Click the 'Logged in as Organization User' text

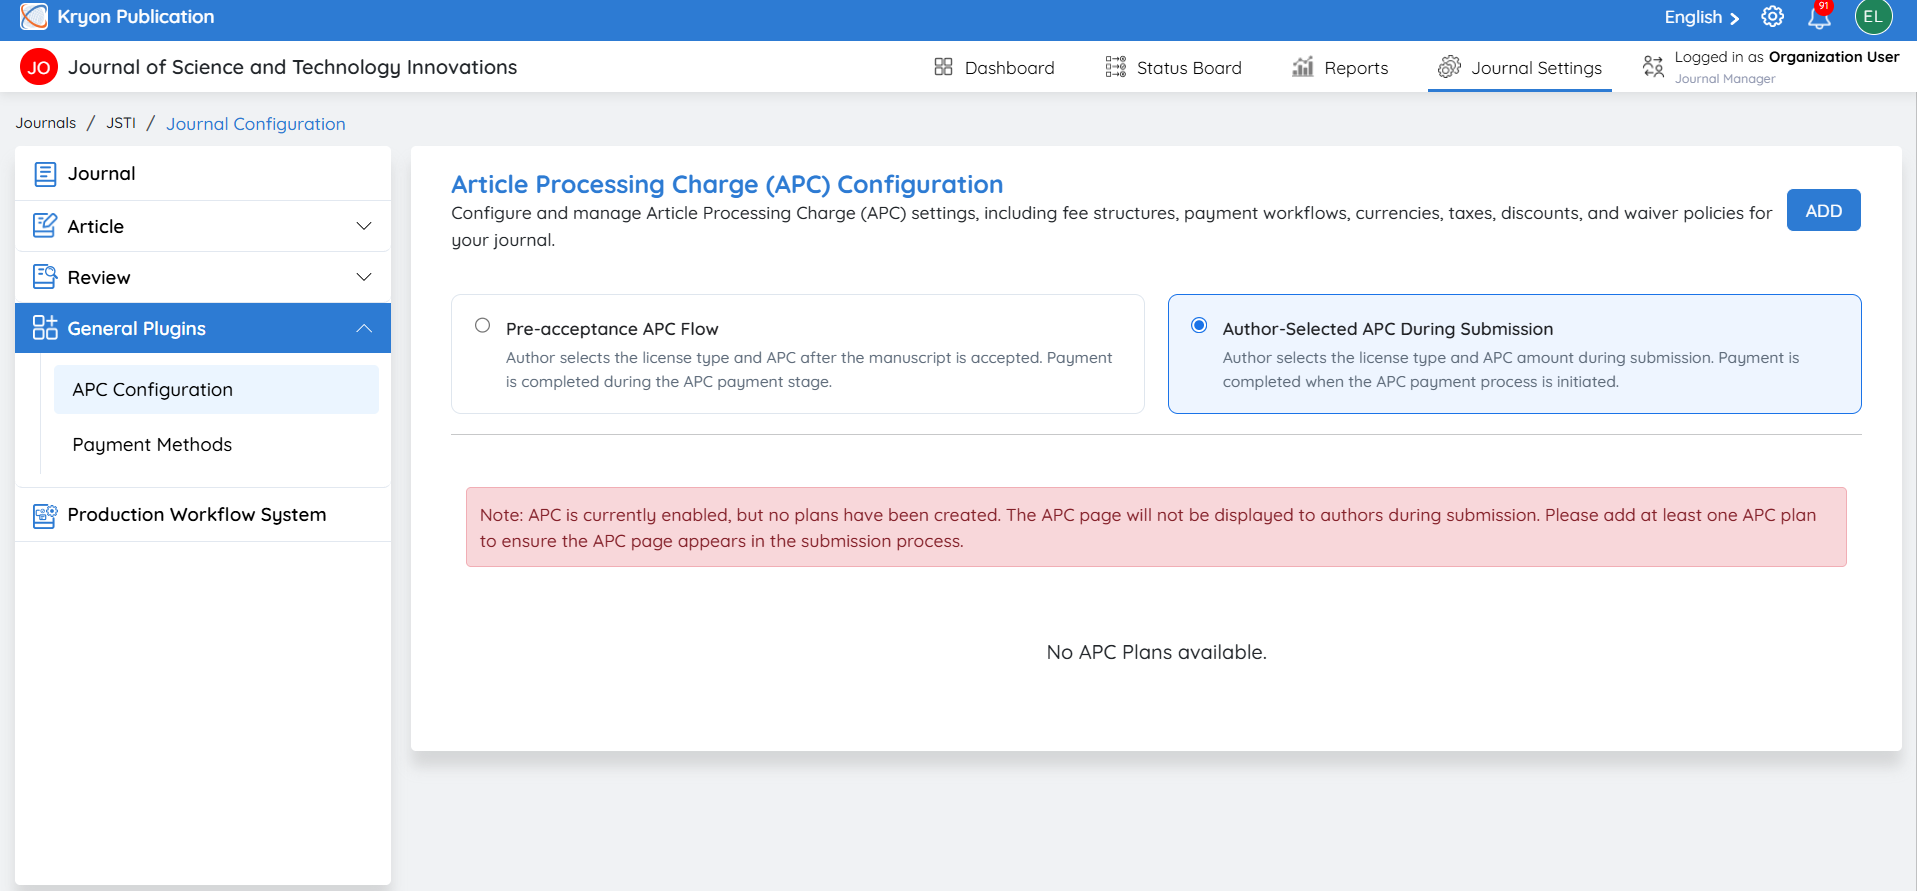[x=1787, y=57]
